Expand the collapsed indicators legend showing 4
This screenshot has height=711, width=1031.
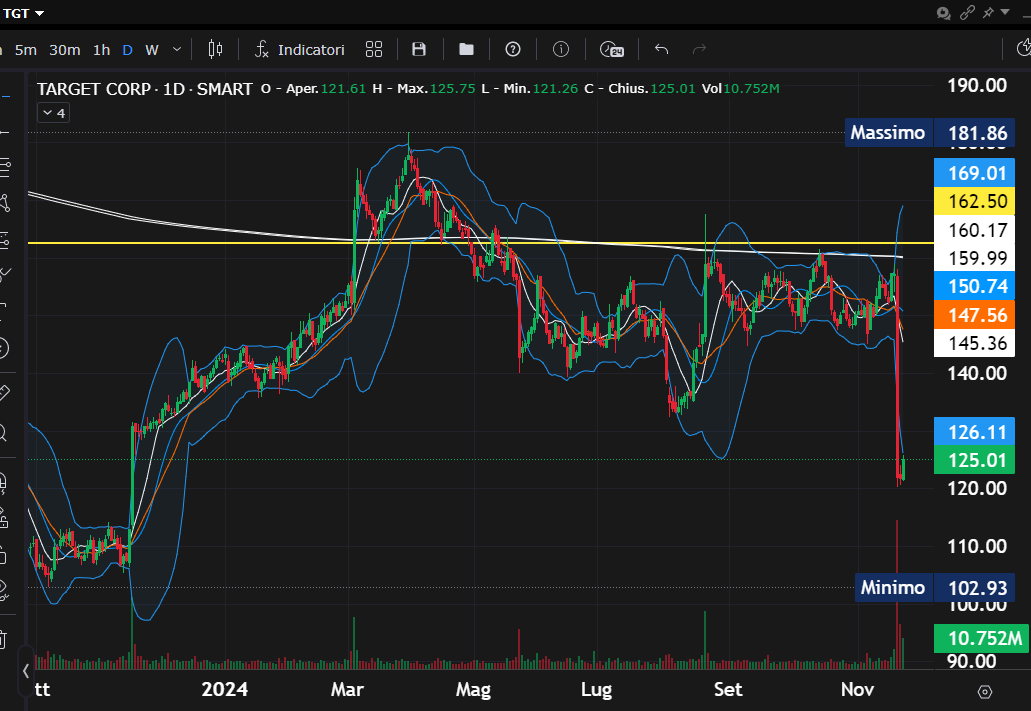tap(53, 113)
